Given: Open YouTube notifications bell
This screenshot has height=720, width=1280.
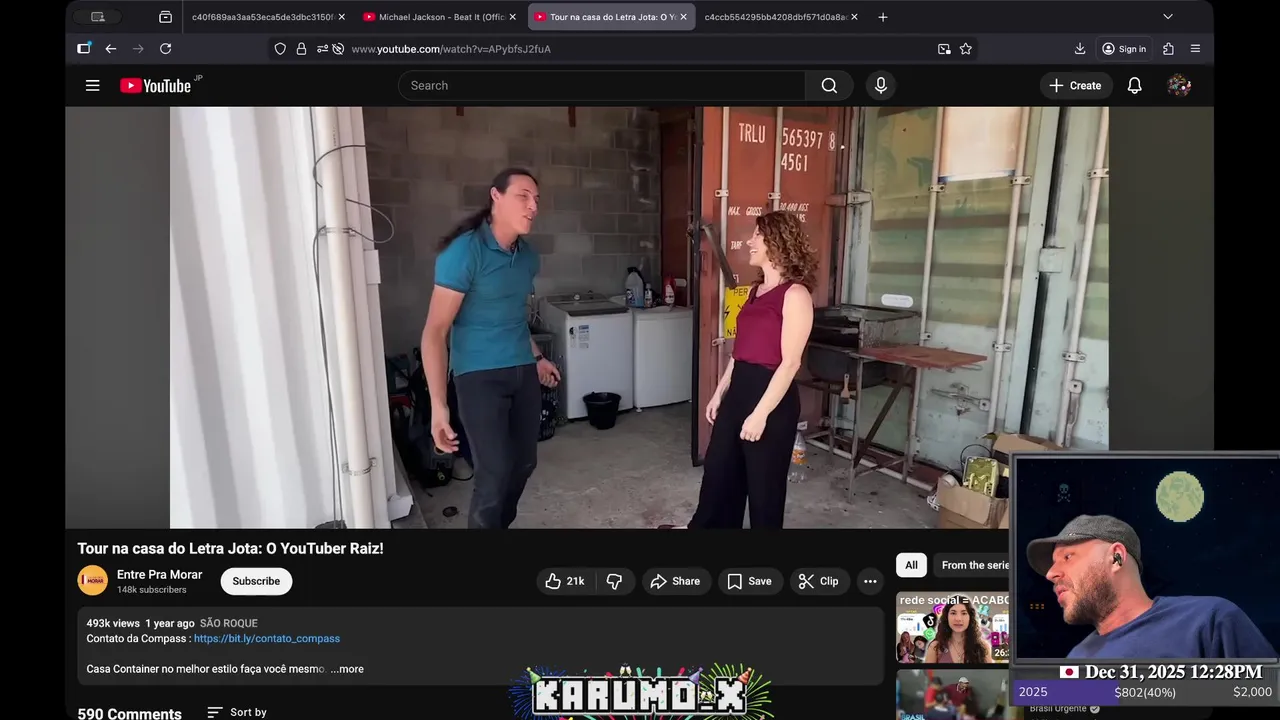Looking at the screenshot, I should click(1134, 86).
